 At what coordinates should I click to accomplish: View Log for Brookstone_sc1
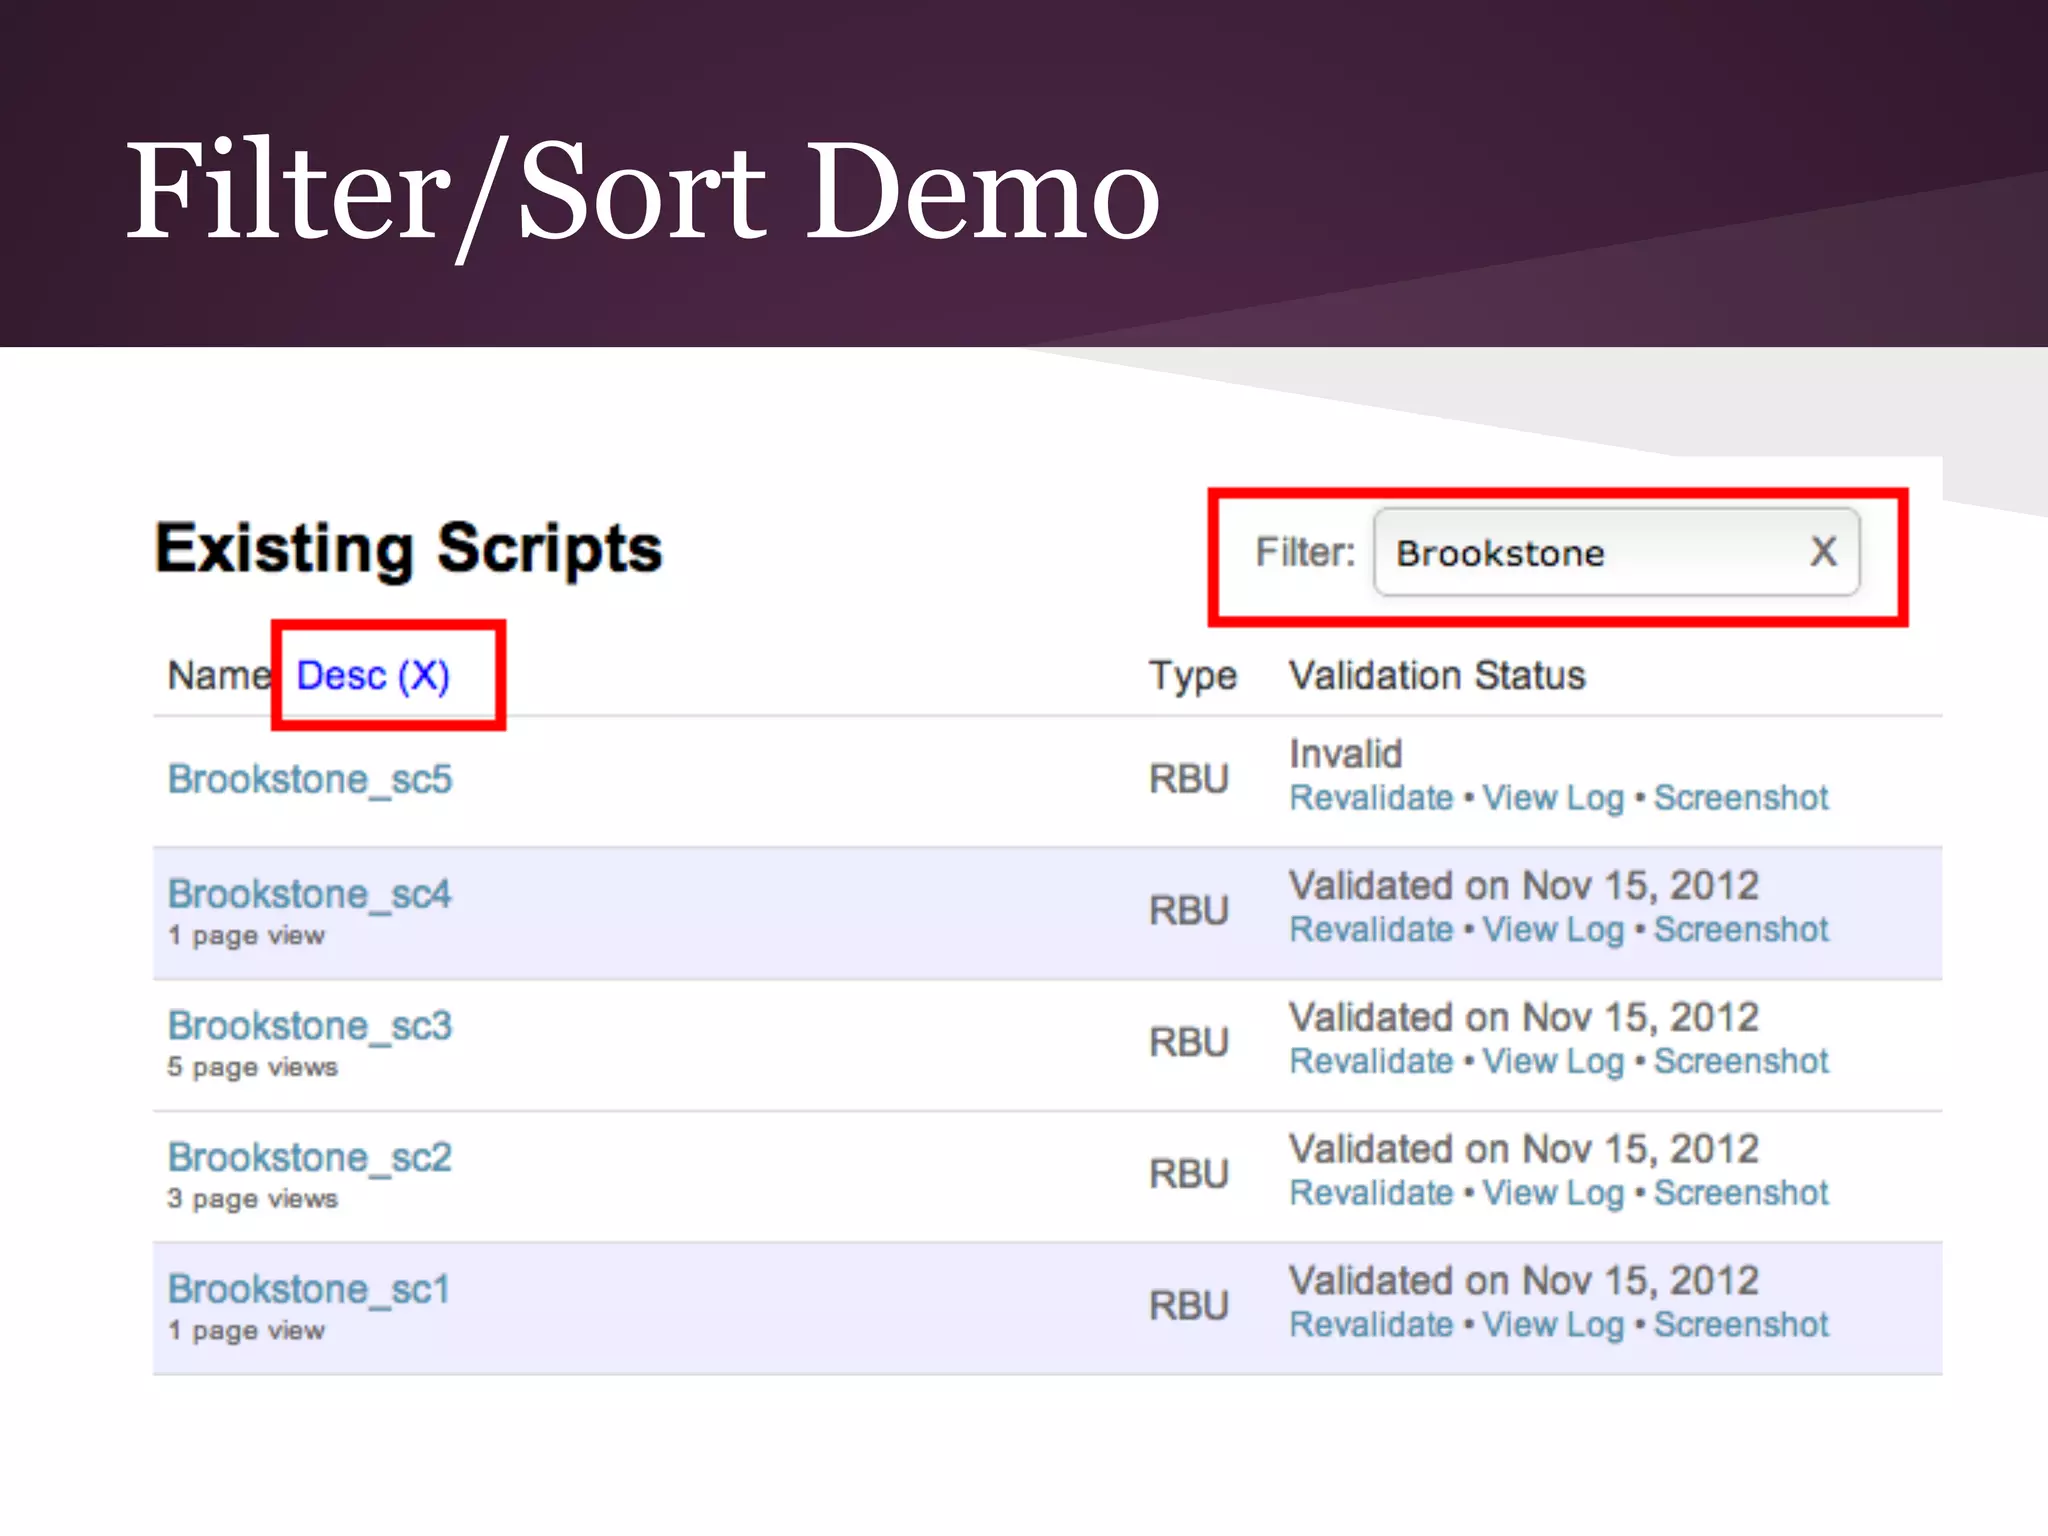1553,1326
